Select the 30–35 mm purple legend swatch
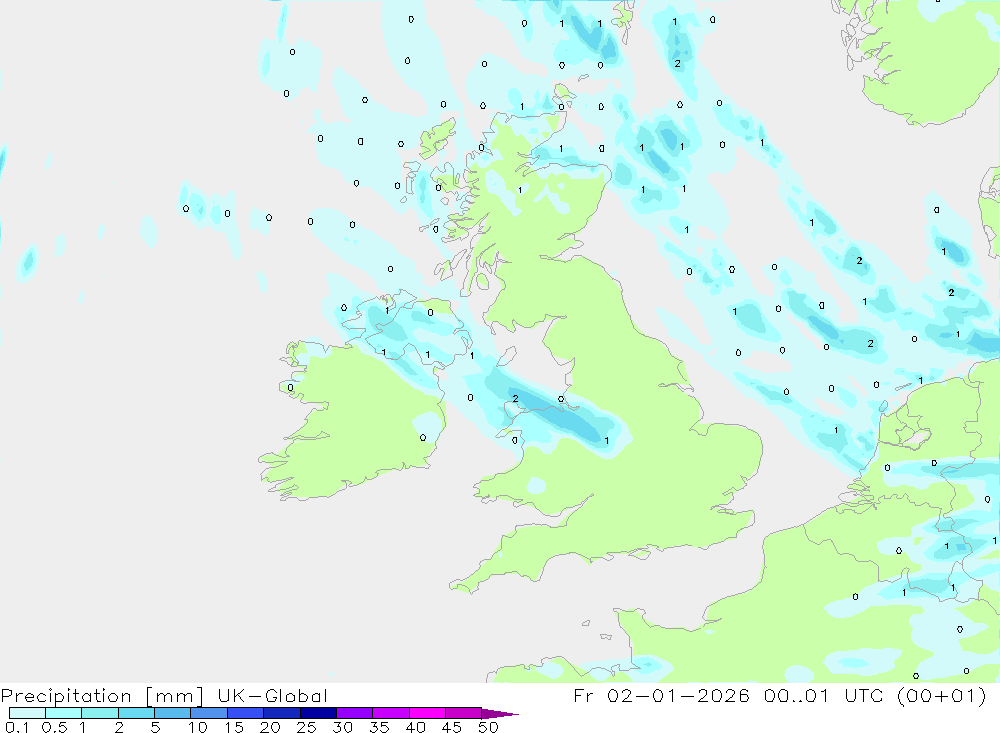The width and height of the screenshot is (1000, 733). tap(354, 713)
